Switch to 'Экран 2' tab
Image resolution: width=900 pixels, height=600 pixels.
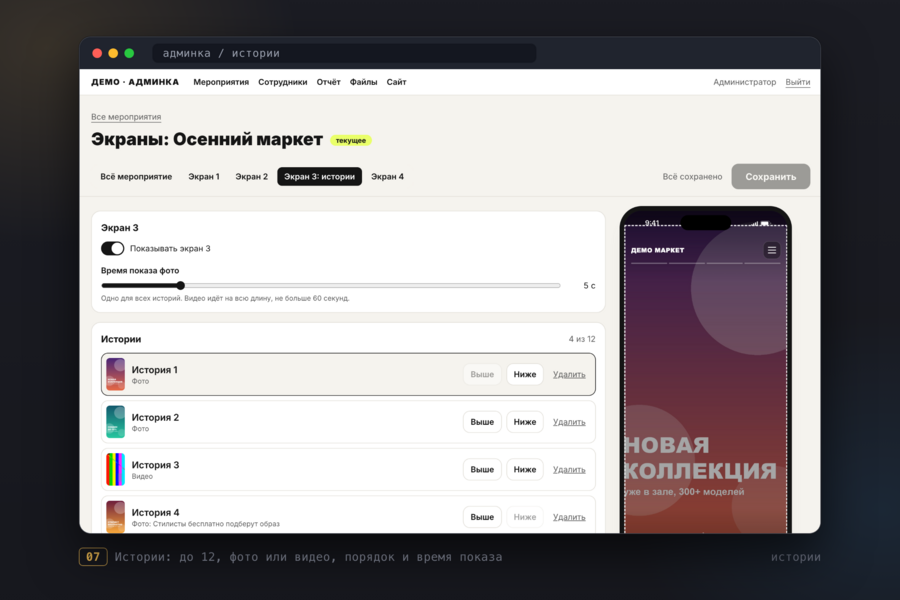(251, 176)
